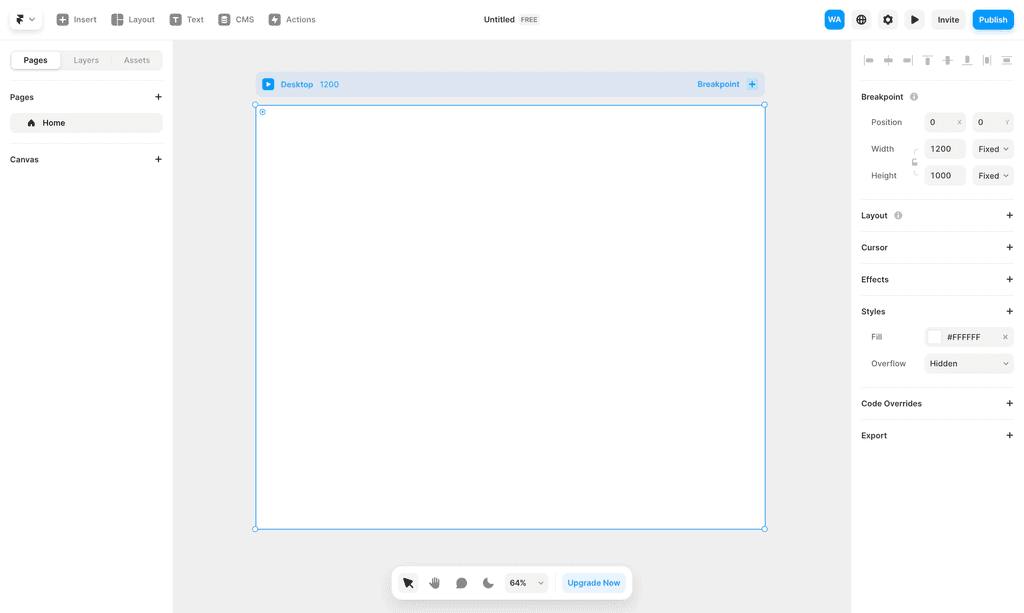This screenshot has width=1024, height=613.
Task: Lock the width and height aspect ratio
Action: point(915,162)
